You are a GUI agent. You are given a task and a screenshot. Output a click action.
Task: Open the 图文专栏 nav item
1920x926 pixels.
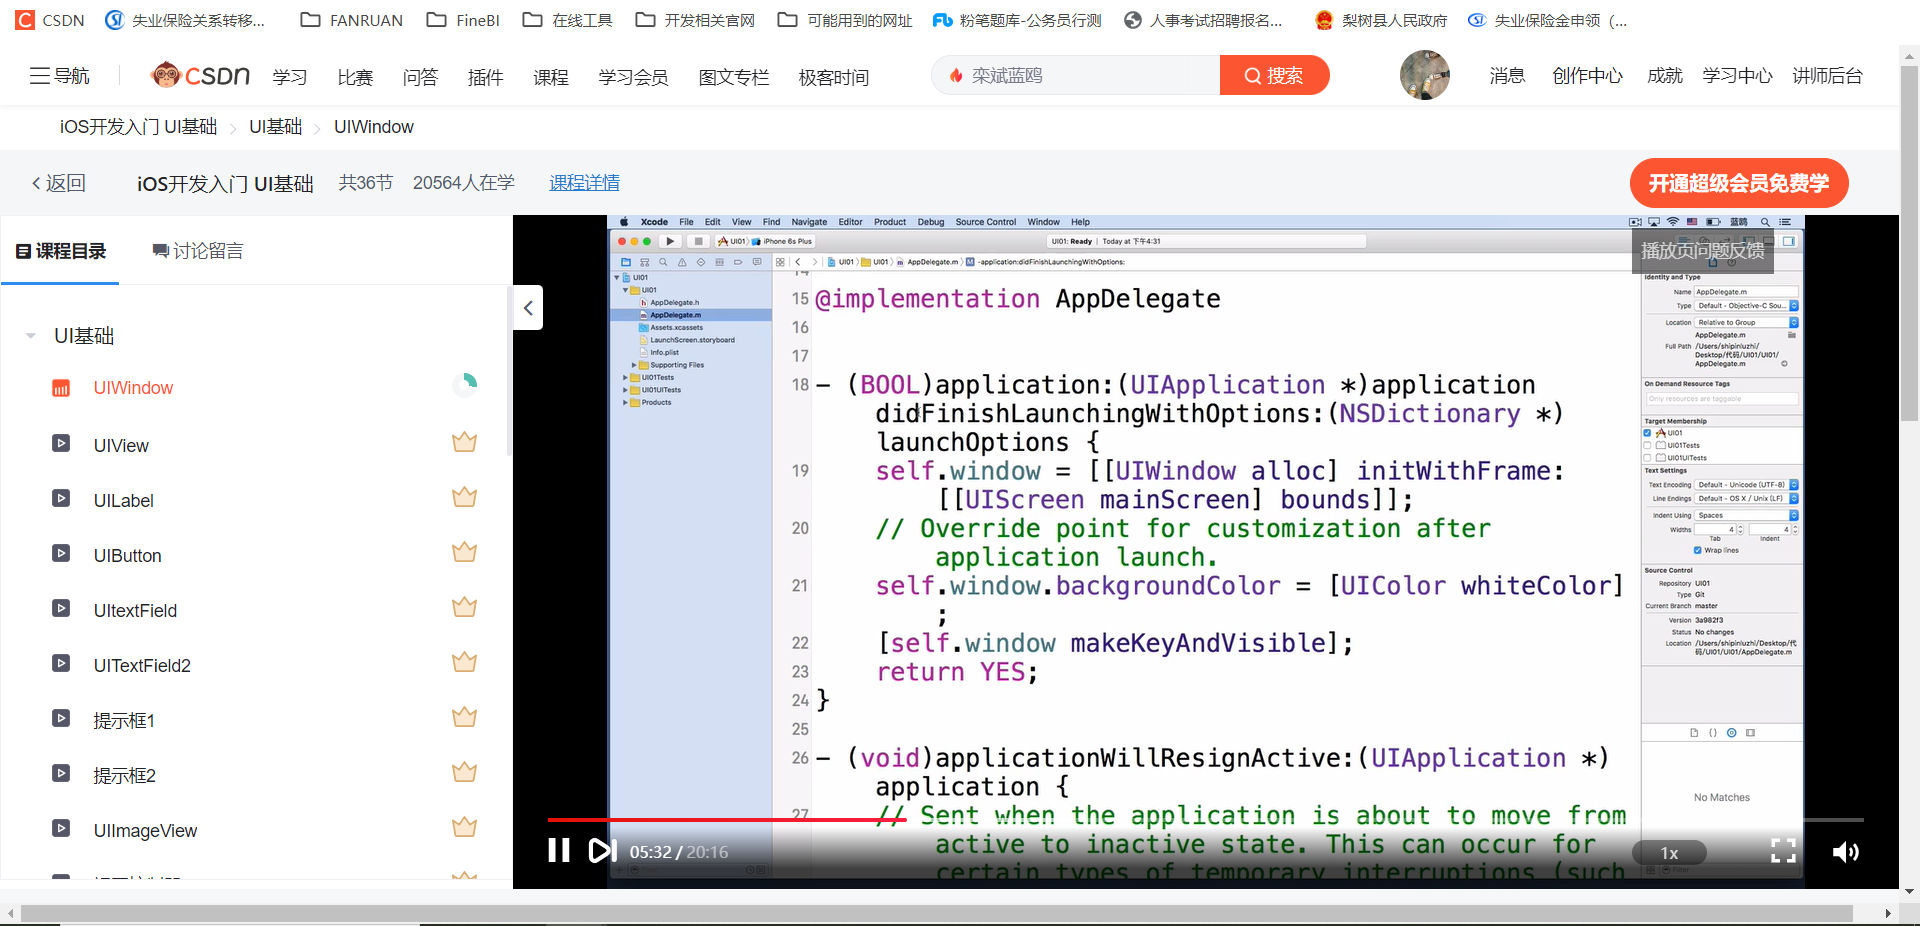click(734, 77)
